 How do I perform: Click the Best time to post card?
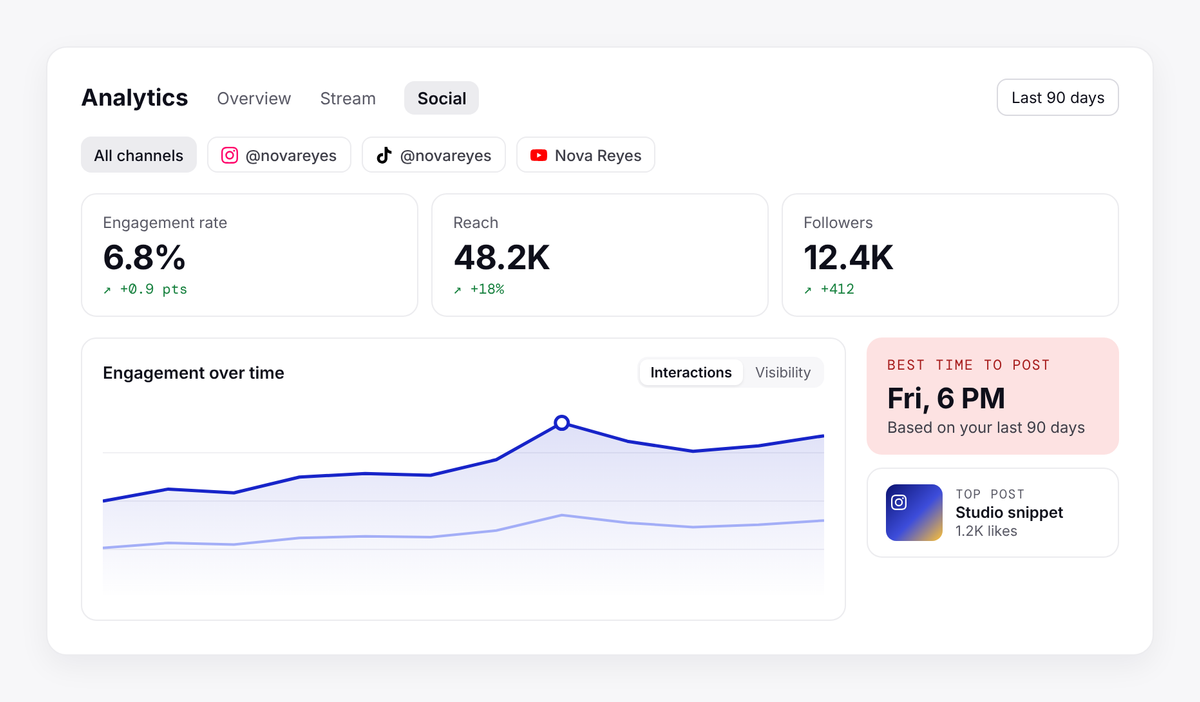click(x=993, y=396)
